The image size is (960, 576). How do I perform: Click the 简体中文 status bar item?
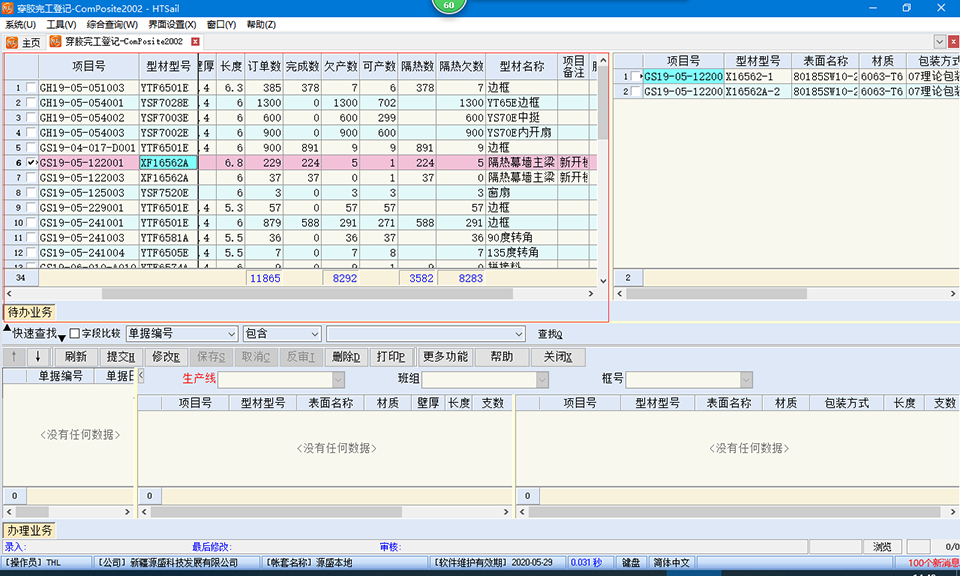pyautogui.click(x=672, y=563)
